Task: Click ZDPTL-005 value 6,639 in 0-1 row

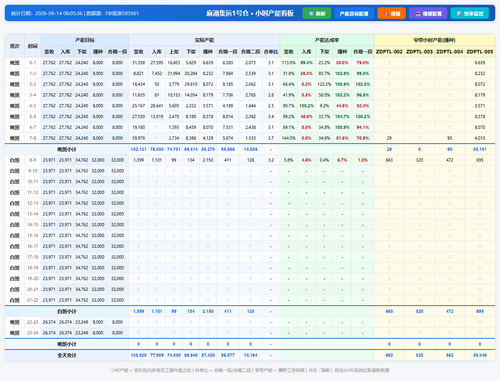Action: coord(480,63)
